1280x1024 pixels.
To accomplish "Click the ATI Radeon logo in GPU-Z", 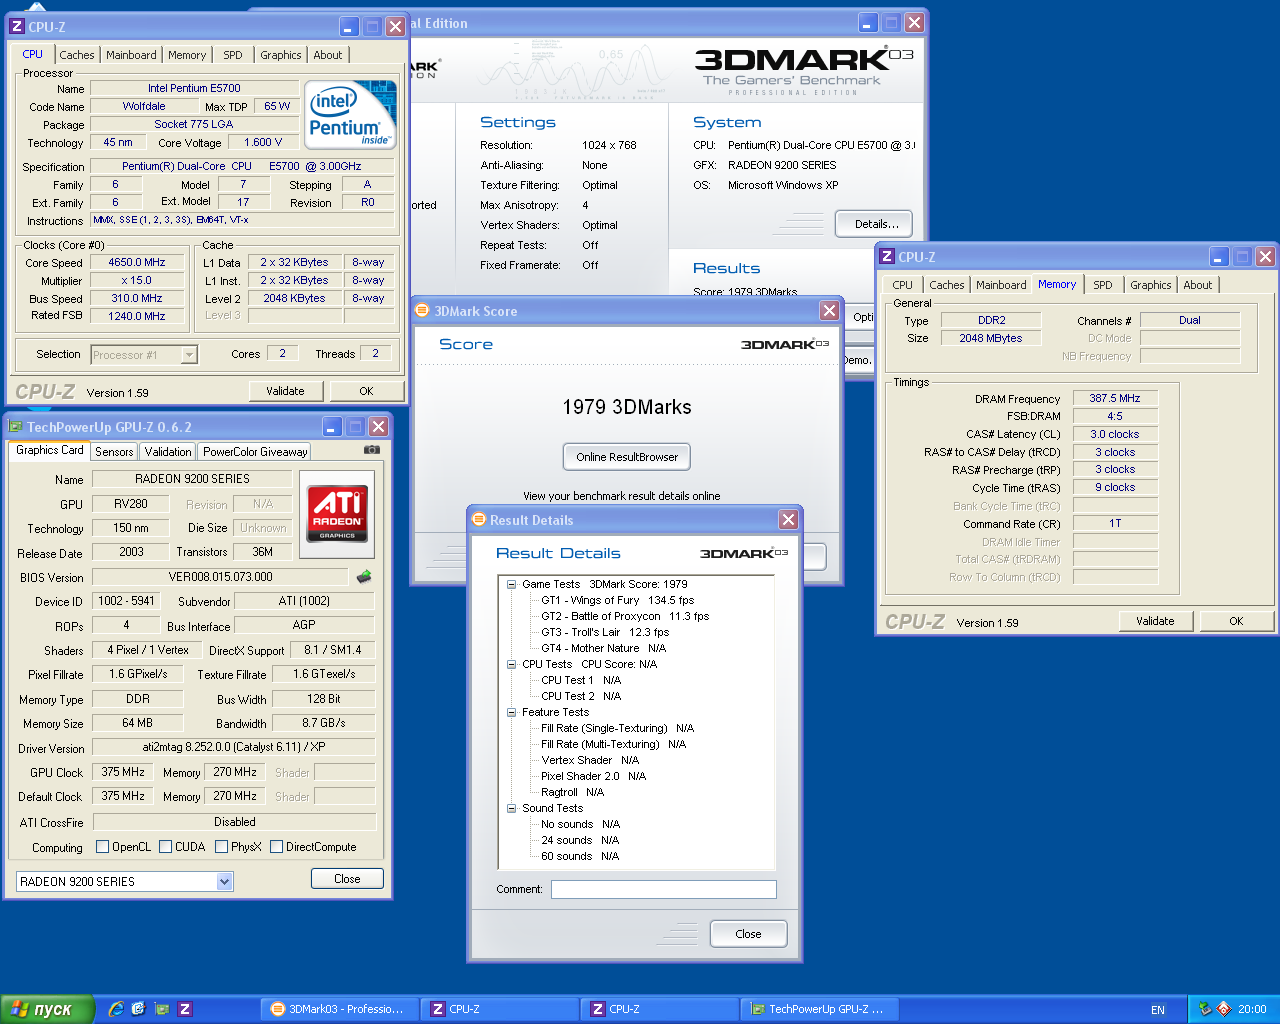I will (x=337, y=514).
